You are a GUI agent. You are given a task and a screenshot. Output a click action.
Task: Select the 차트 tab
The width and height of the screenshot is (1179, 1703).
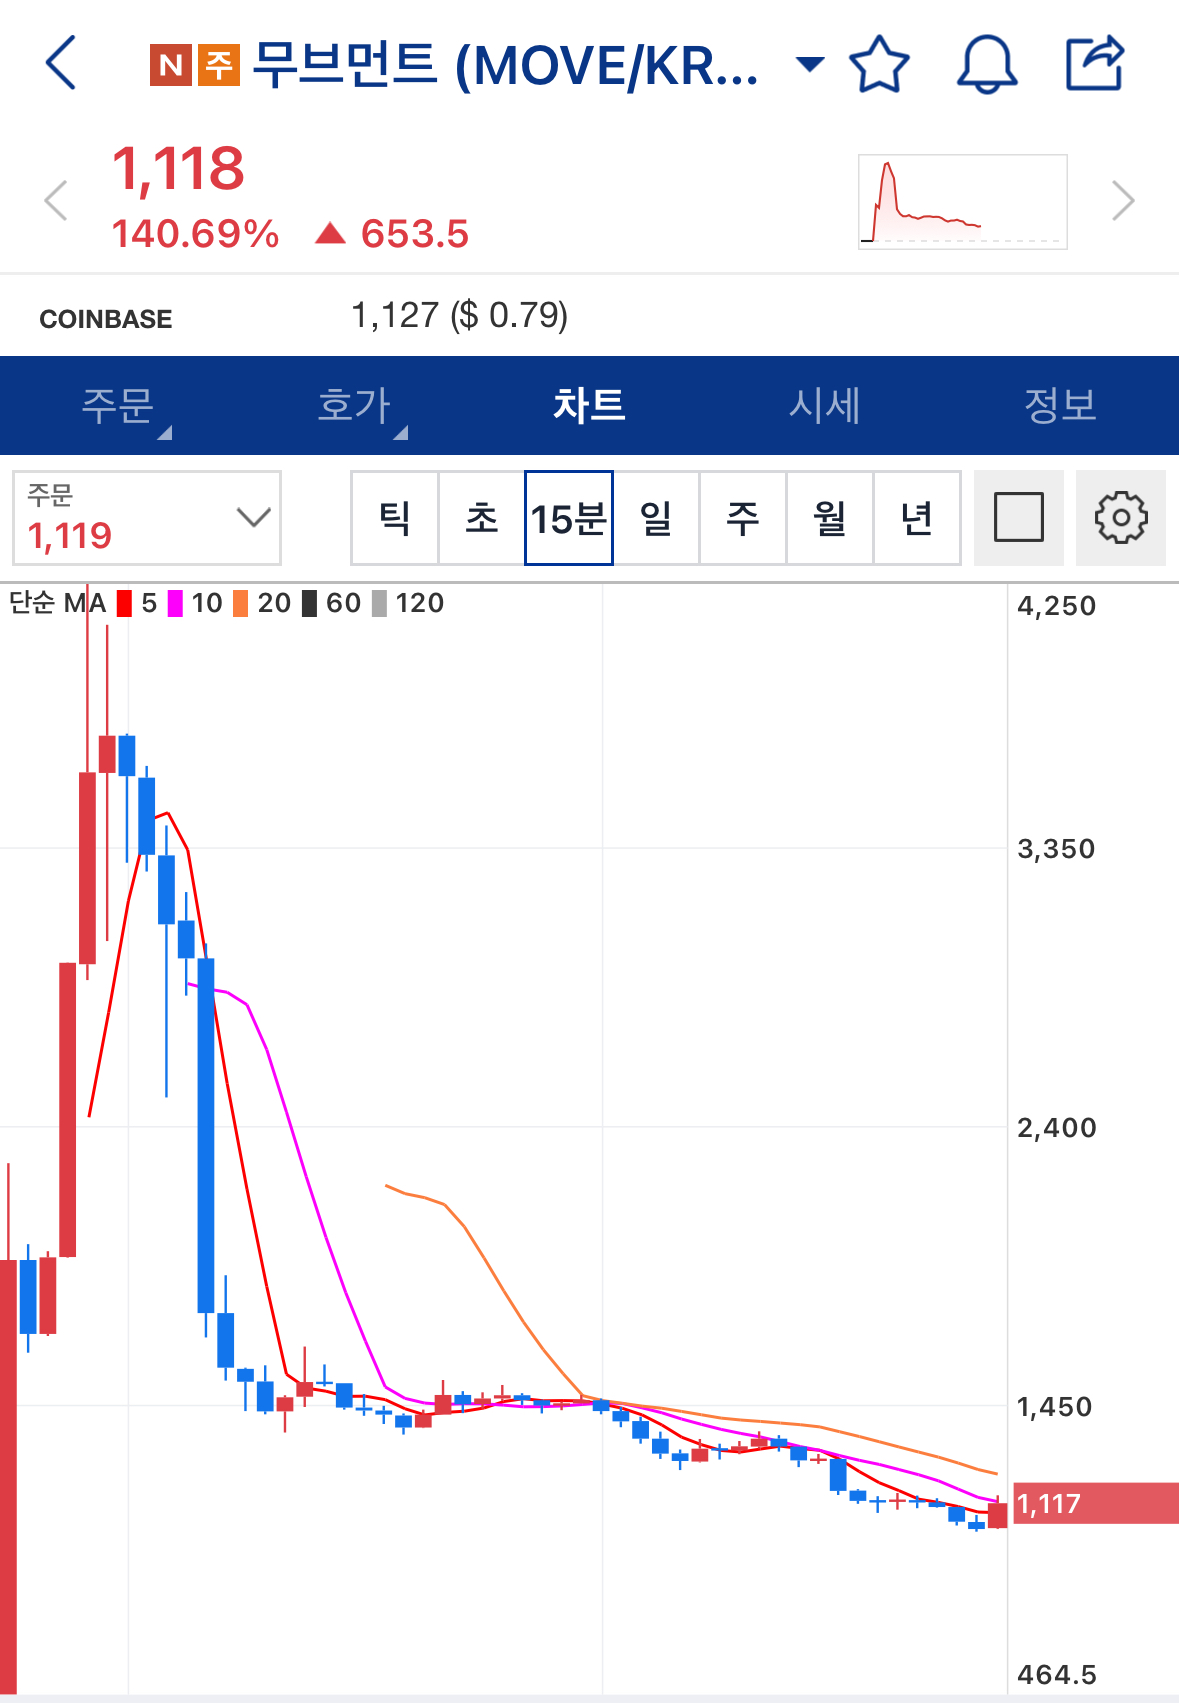(x=590, y=406)
